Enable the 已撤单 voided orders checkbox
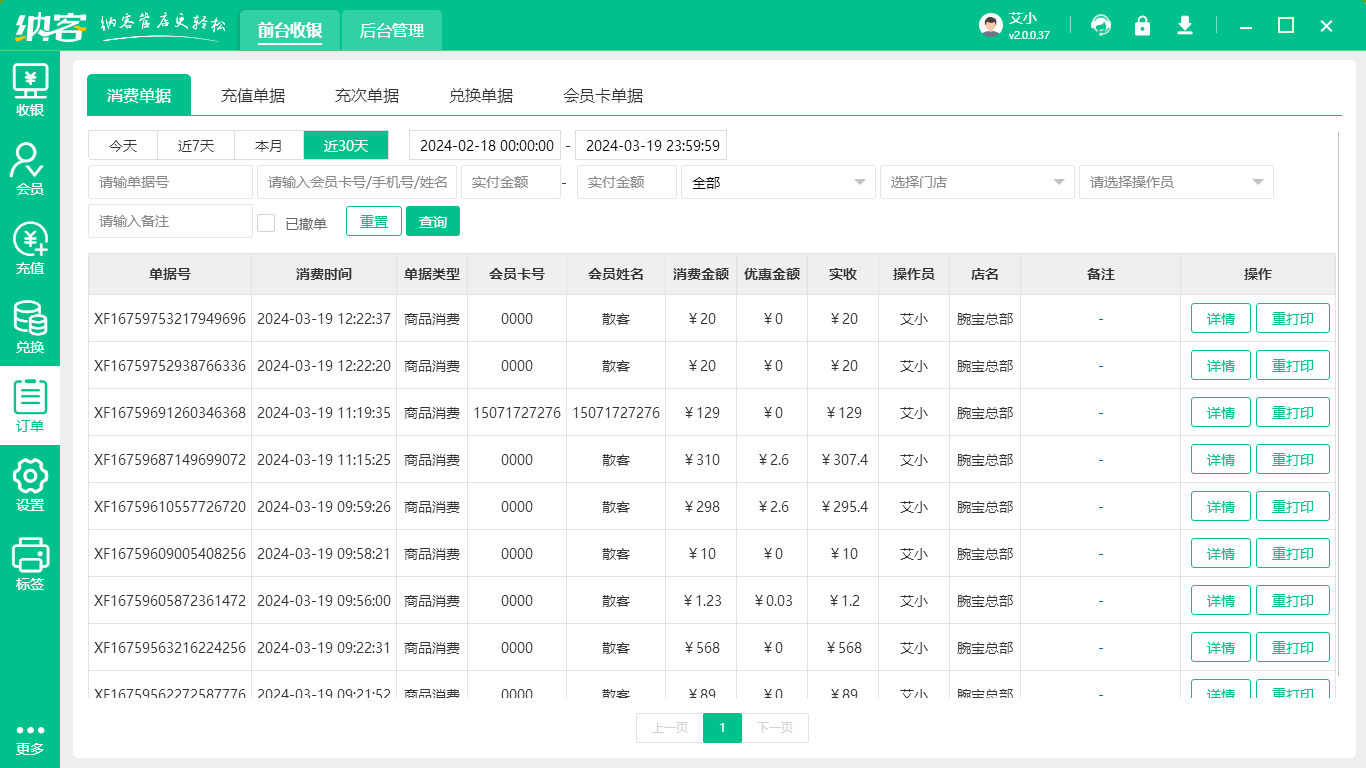The height and width of the screenshot is (768, 1366). point(266,222)
